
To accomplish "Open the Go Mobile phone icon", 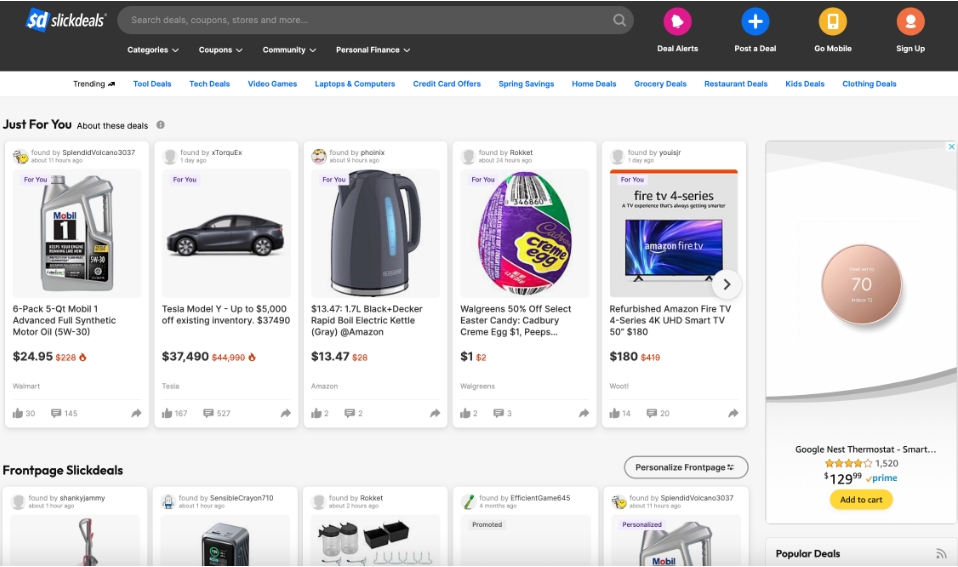I will click(832, 21).
